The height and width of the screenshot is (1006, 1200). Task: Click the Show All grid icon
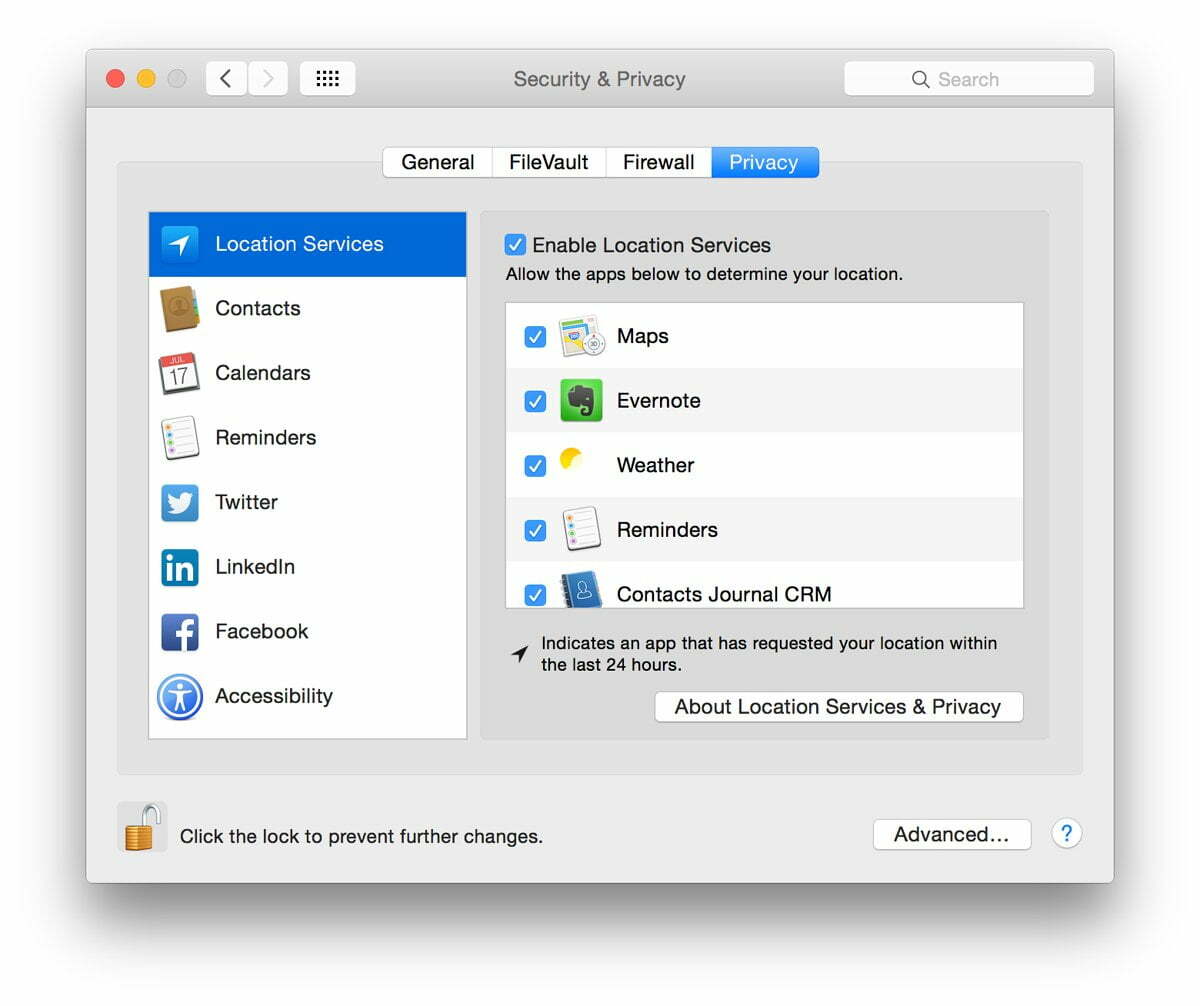pos(327,79)
